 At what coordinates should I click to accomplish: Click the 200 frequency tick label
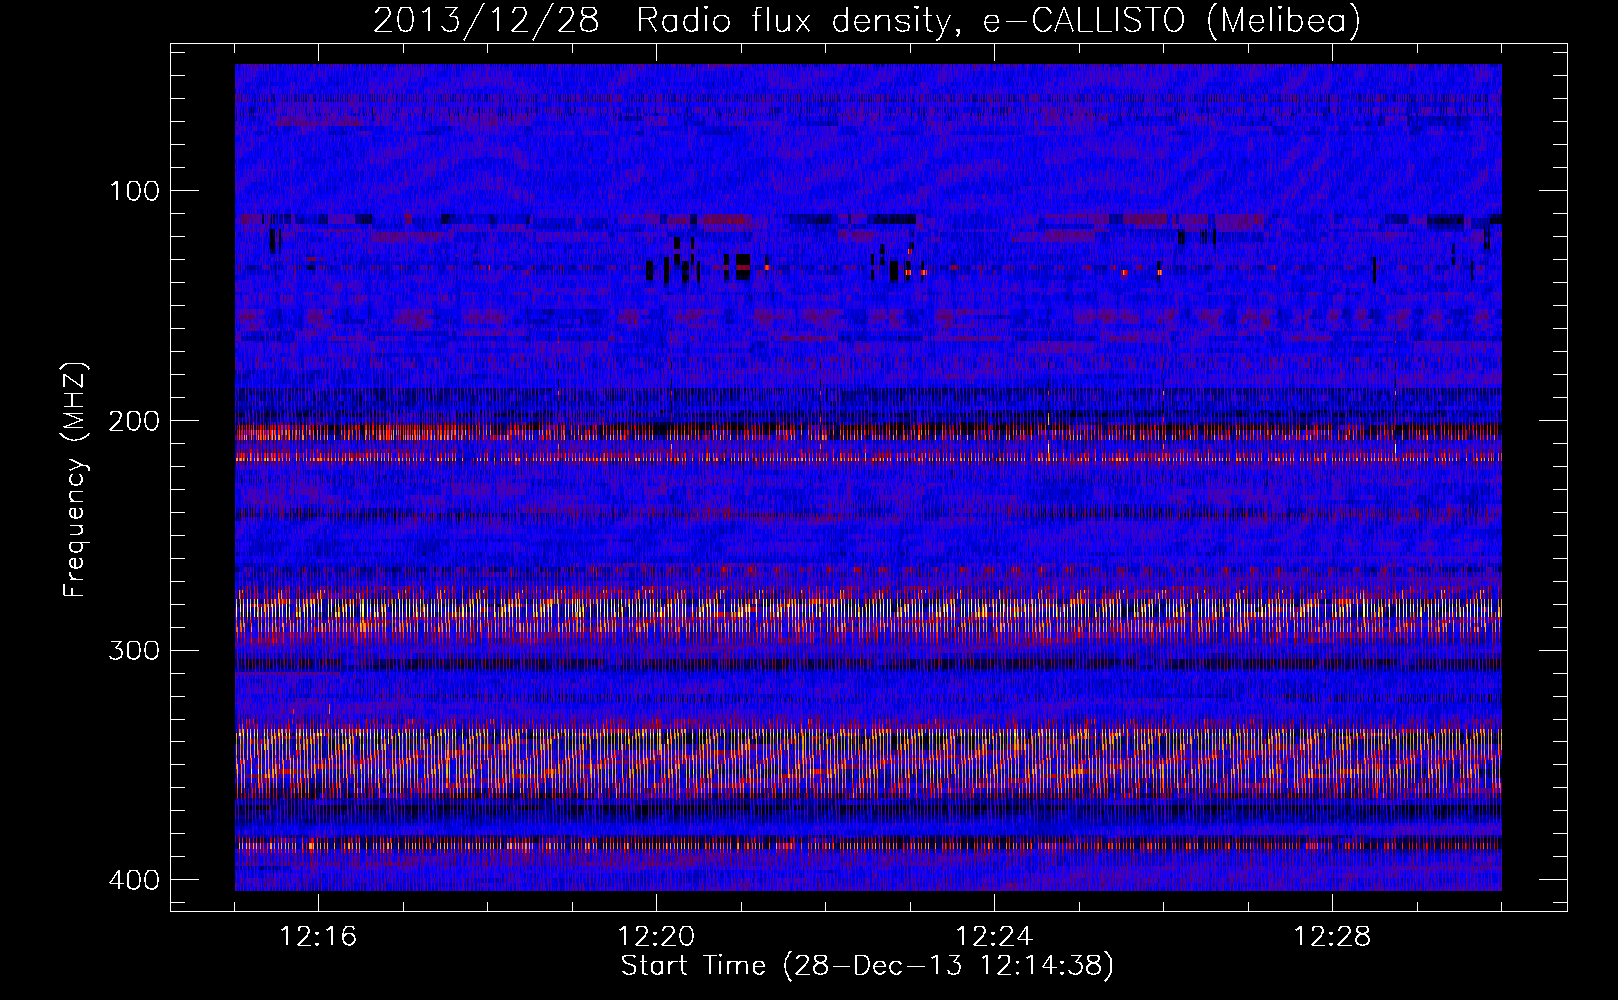coord(133,421)
